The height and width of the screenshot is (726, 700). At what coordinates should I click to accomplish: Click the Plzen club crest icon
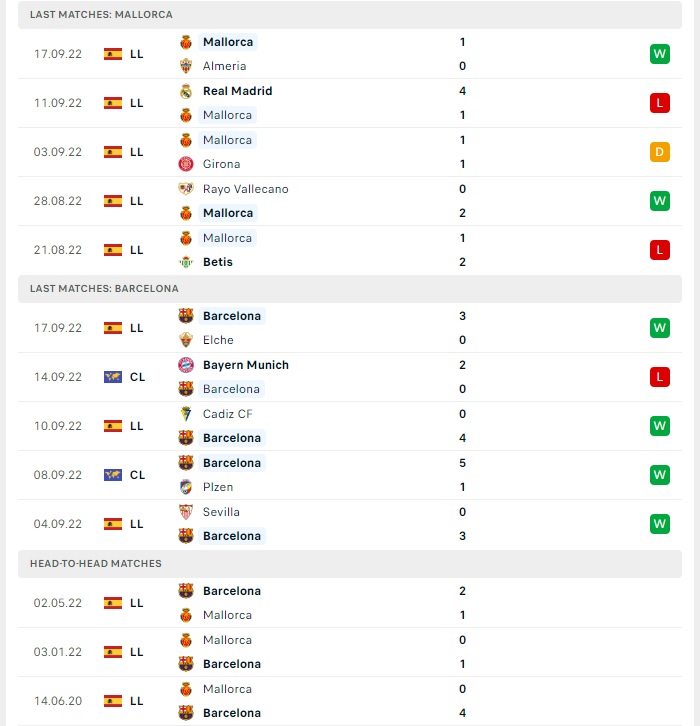point(186,487)
